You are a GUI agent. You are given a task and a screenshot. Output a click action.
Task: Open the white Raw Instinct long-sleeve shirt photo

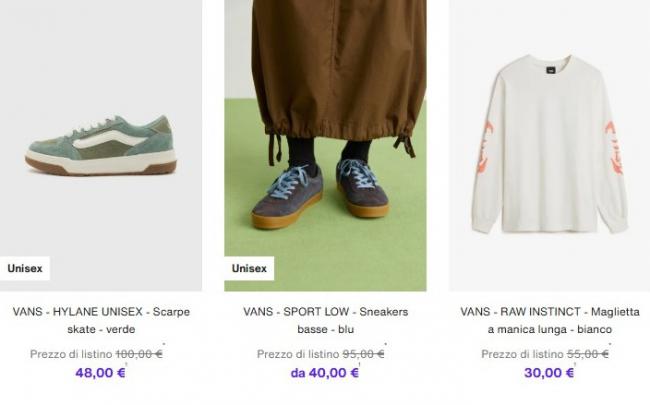pos(550,145)
